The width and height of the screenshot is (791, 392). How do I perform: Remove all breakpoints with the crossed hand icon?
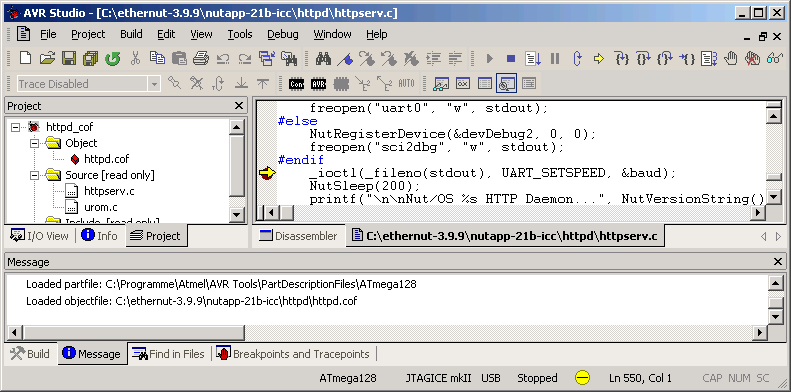[x=752, y=59]
